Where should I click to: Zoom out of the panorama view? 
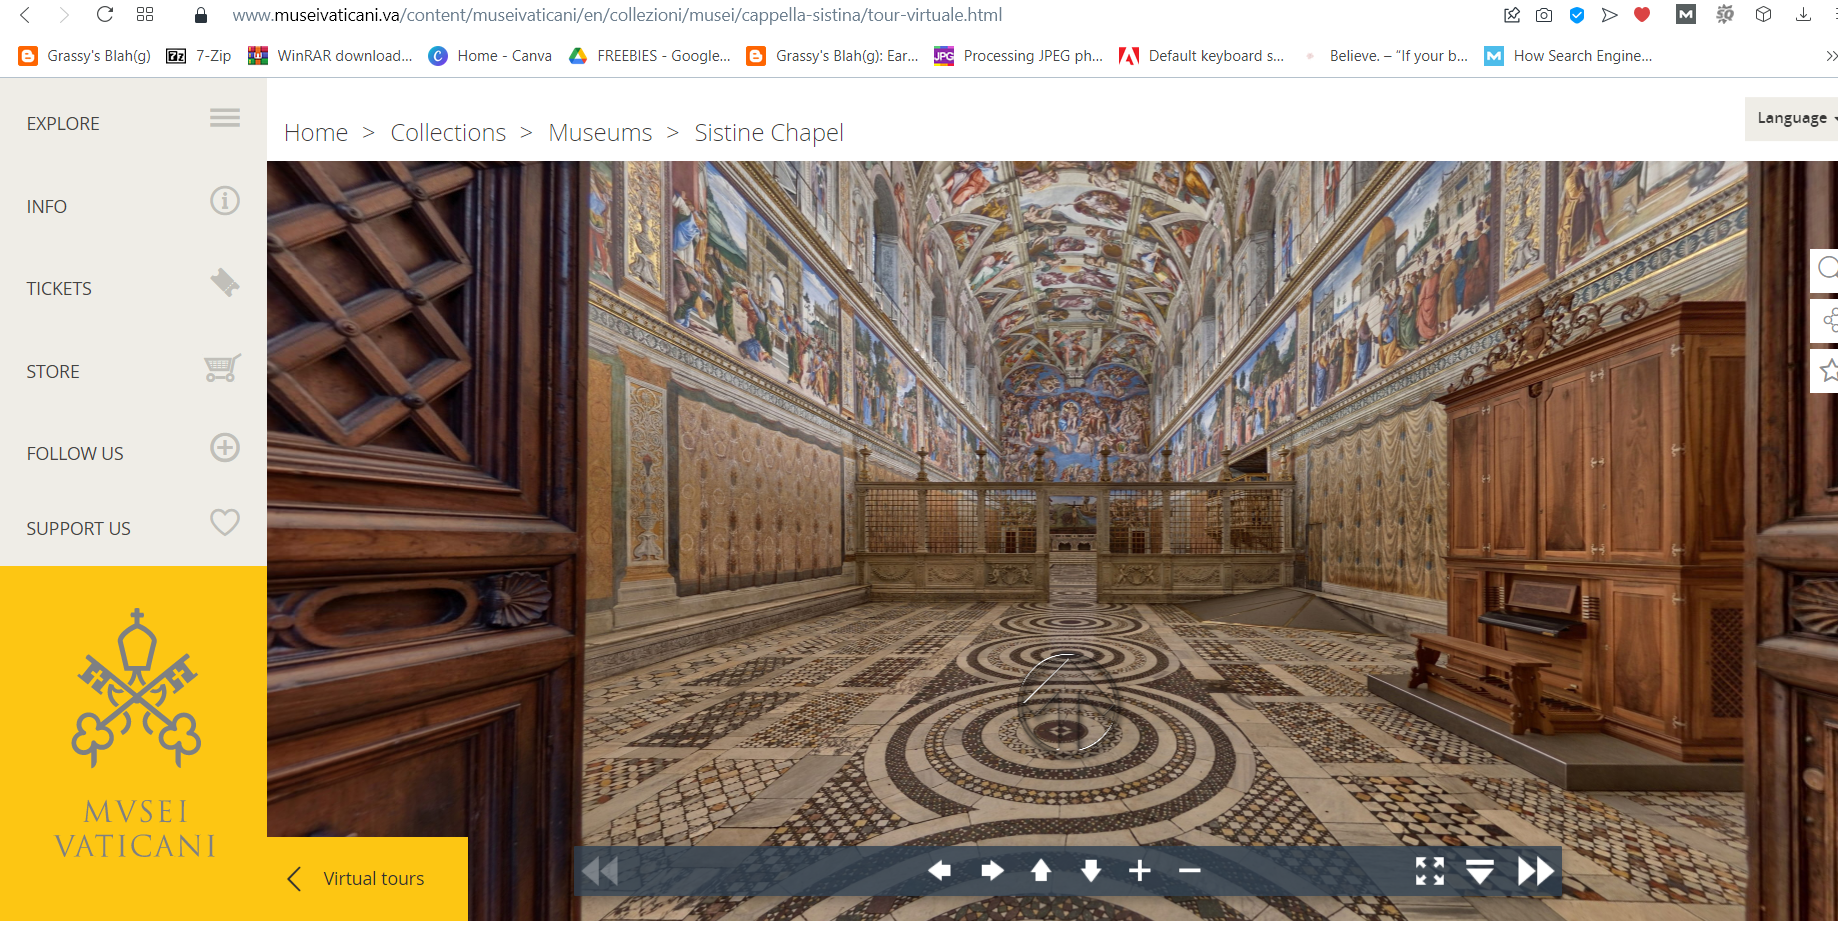1189,871
